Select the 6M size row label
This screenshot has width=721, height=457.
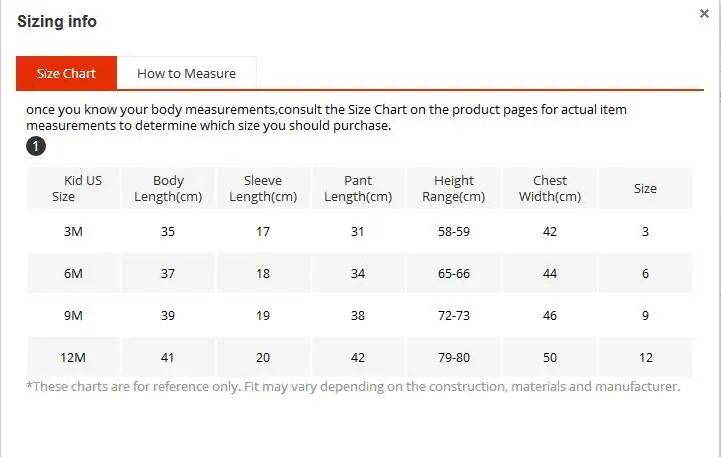pos(73,274)
